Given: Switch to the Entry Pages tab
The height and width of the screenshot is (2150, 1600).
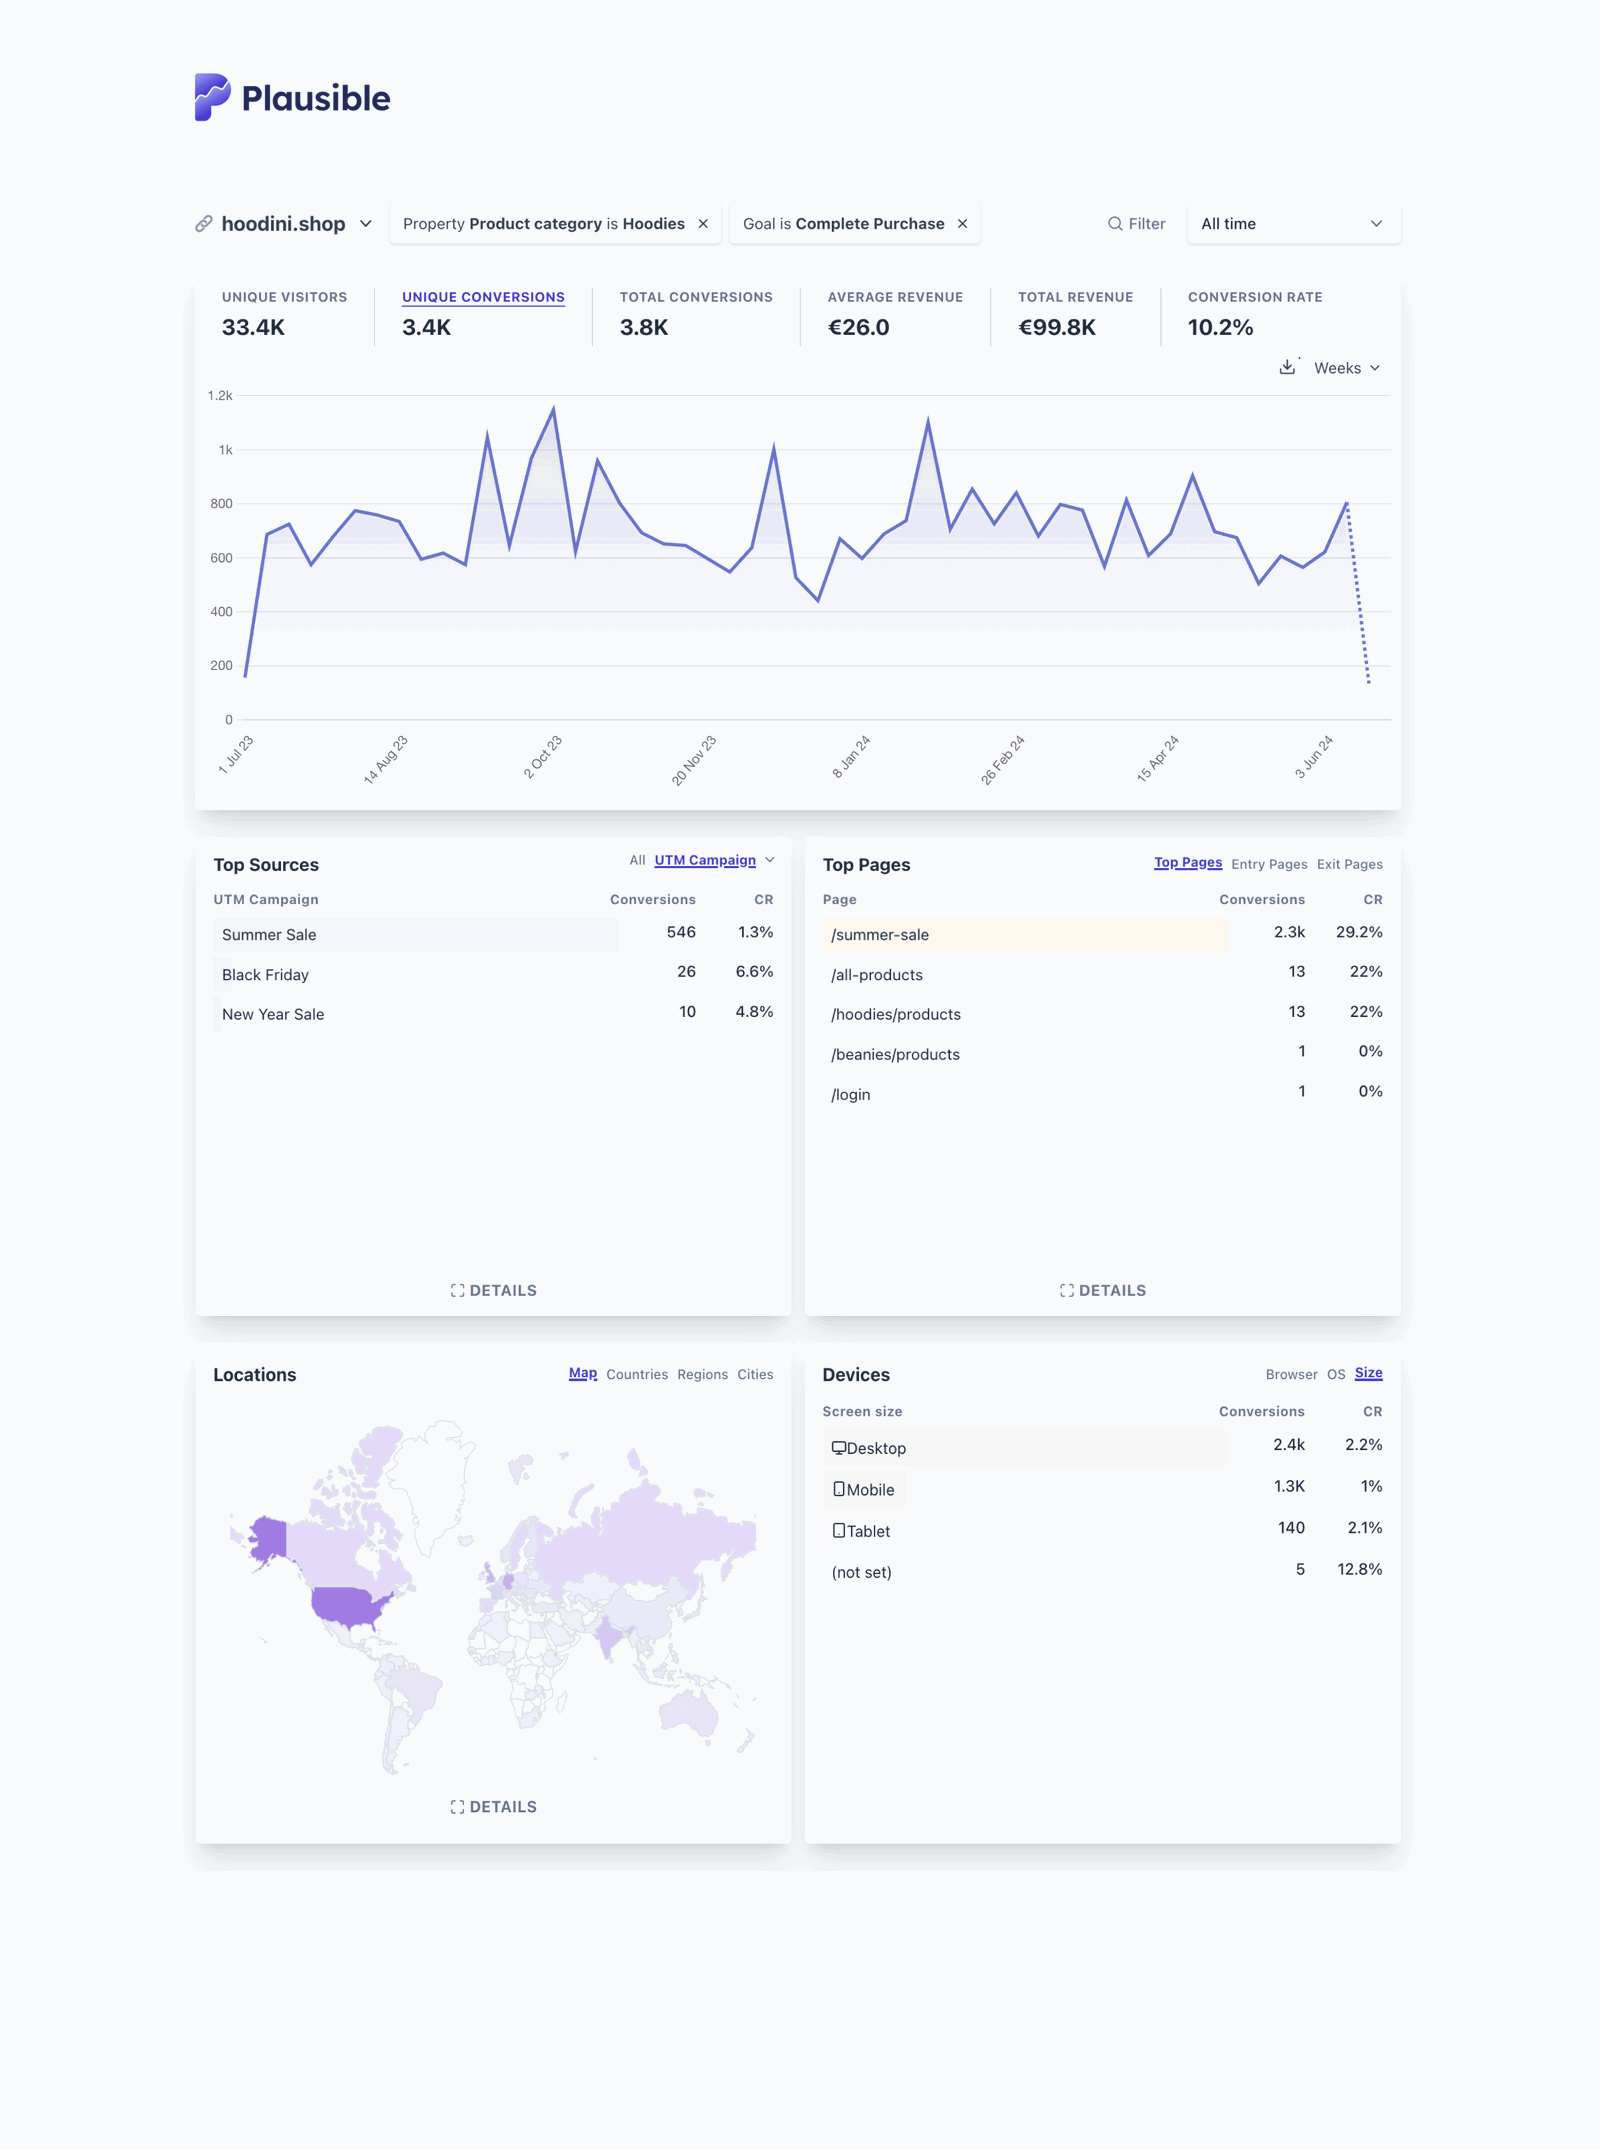Looking at the screenshot, I should (1268, 864).
